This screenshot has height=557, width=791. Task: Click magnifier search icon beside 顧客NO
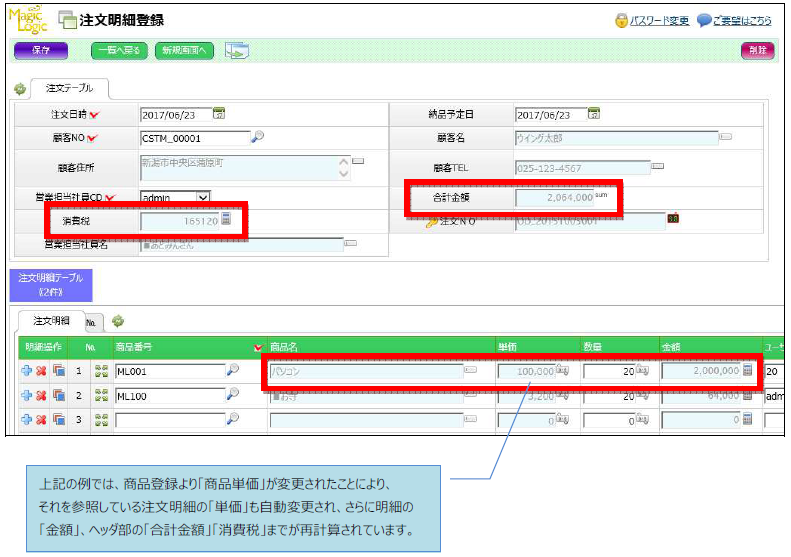pos(257,137)
